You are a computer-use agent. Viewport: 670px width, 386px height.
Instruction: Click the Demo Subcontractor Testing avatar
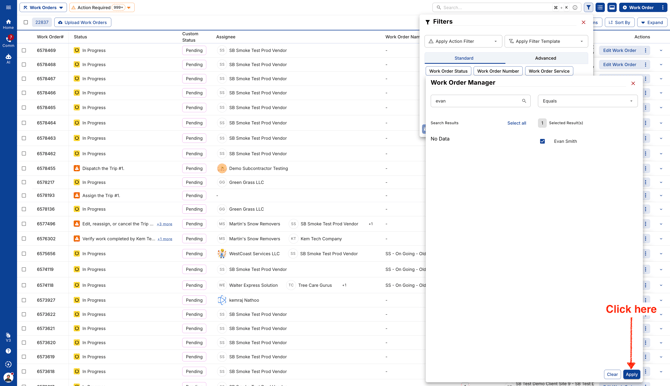tap(222, 168)
